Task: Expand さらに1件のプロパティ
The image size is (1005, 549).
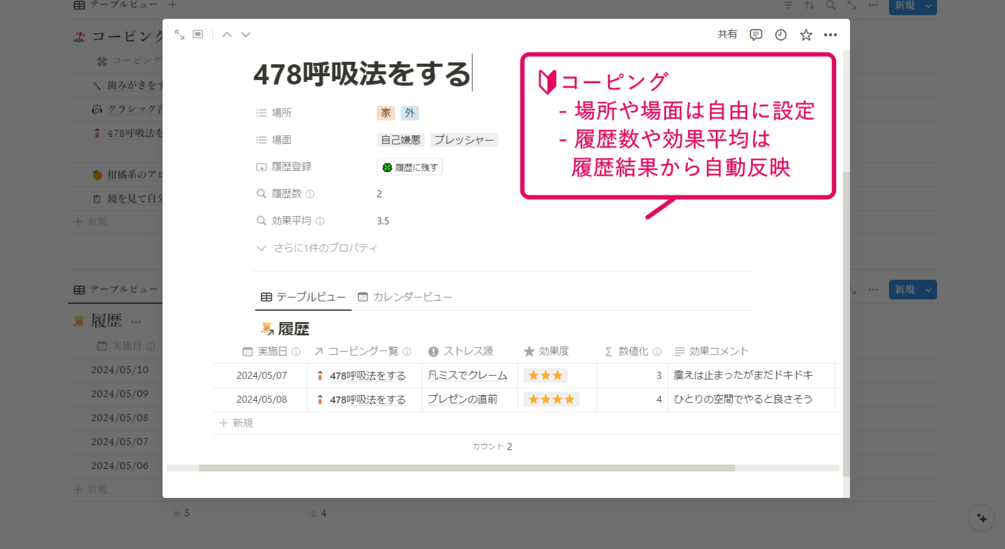Action: (x=317, y=248)
